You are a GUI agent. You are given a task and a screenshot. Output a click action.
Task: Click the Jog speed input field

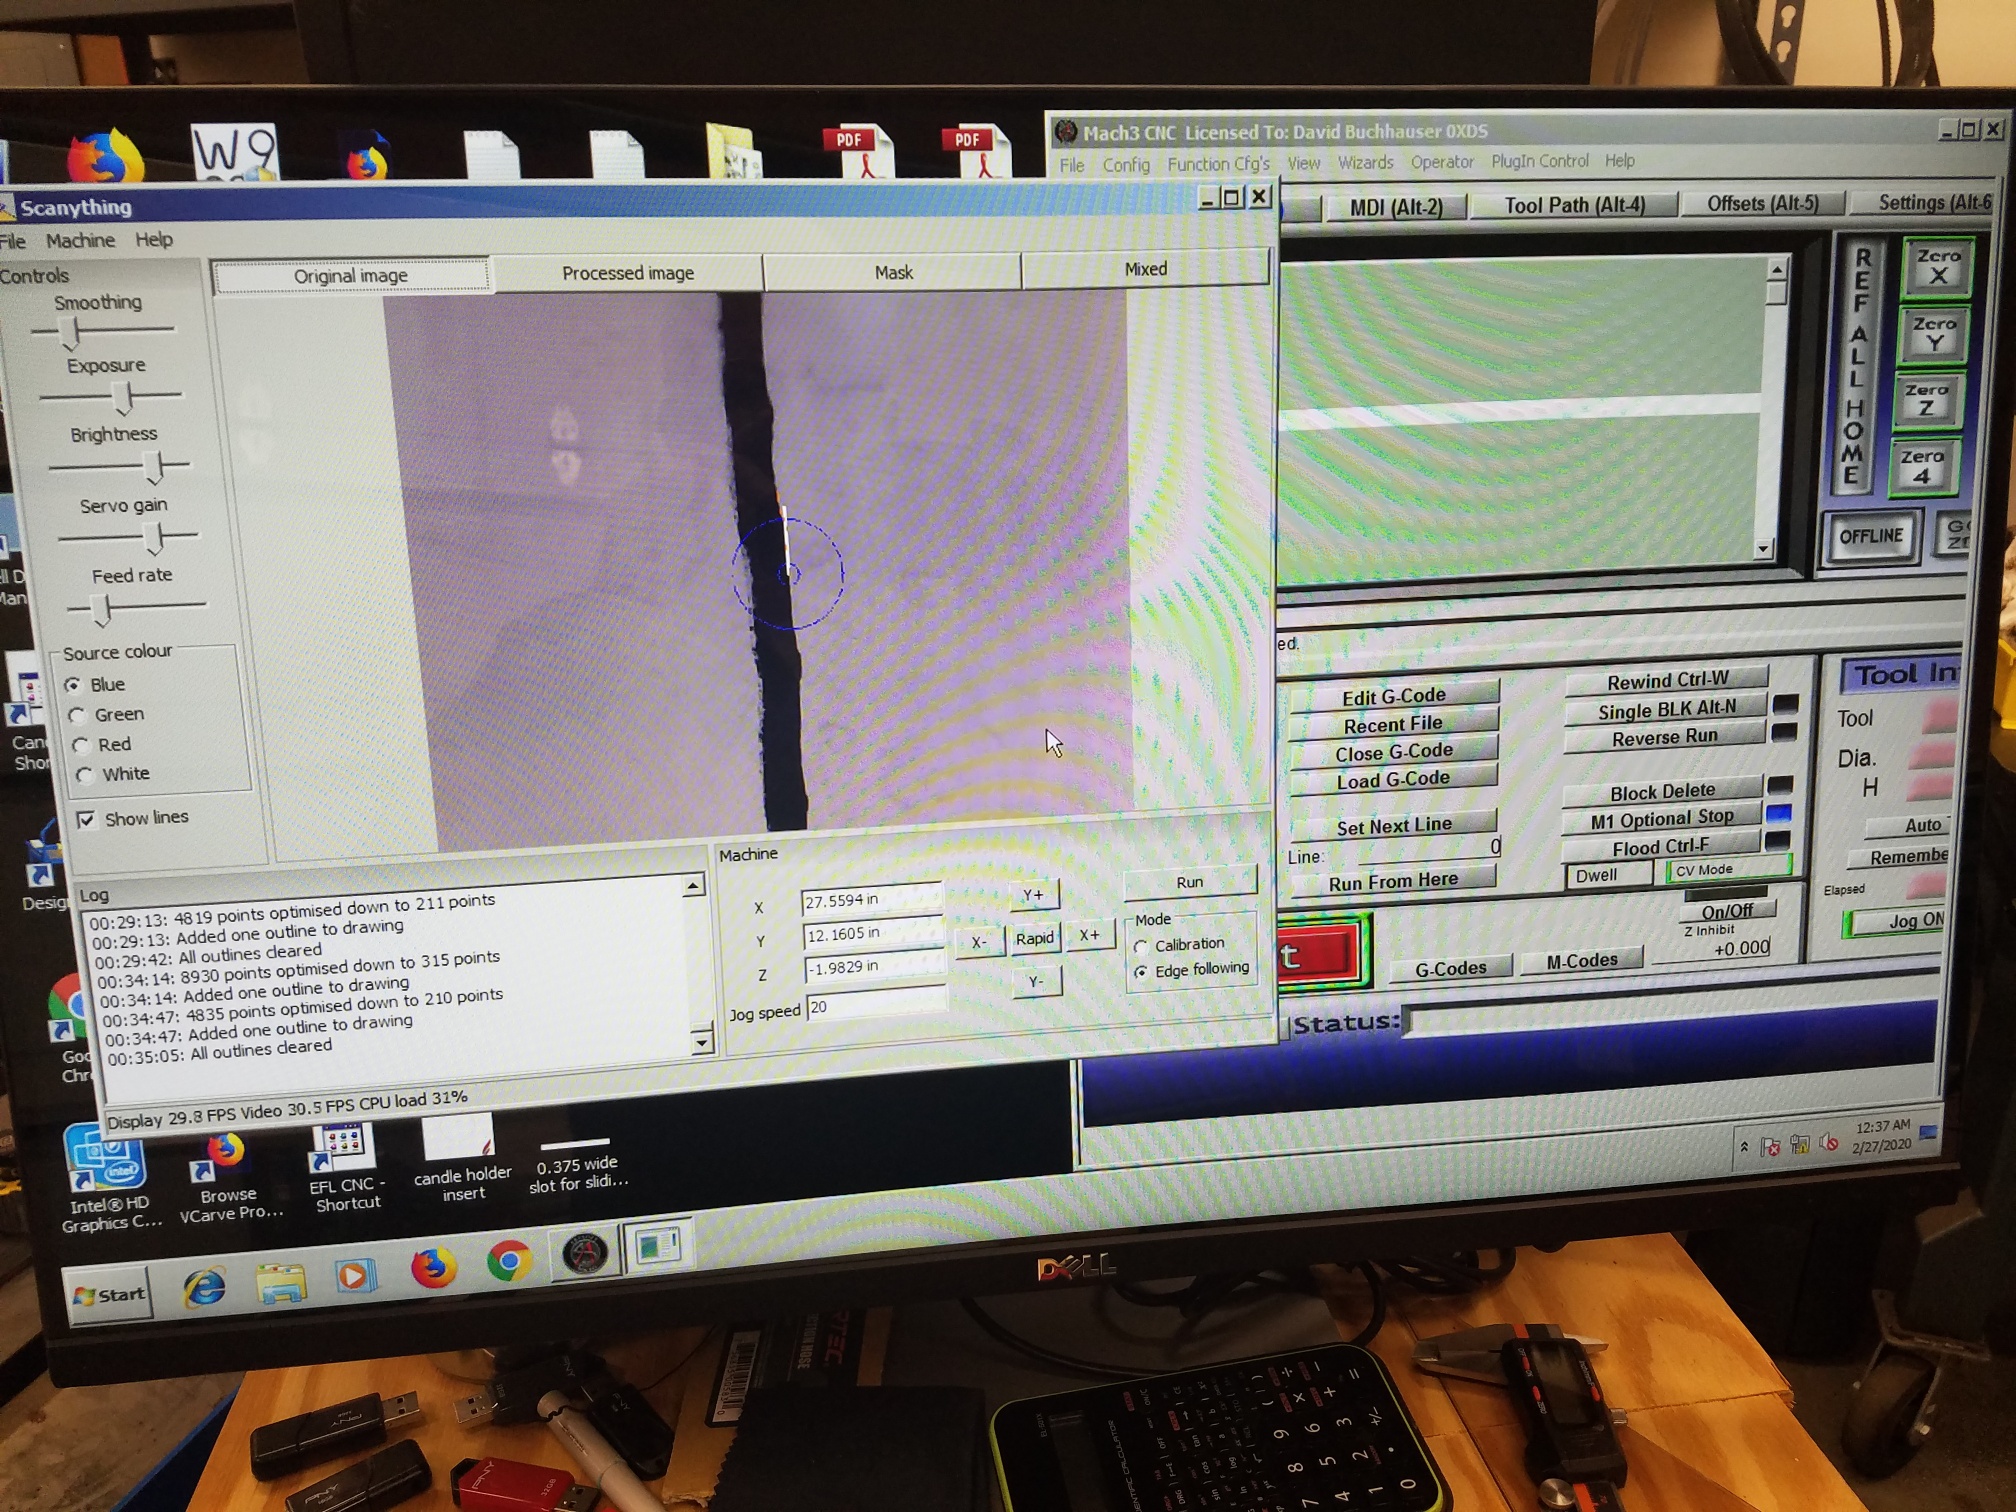[876, 1005]
